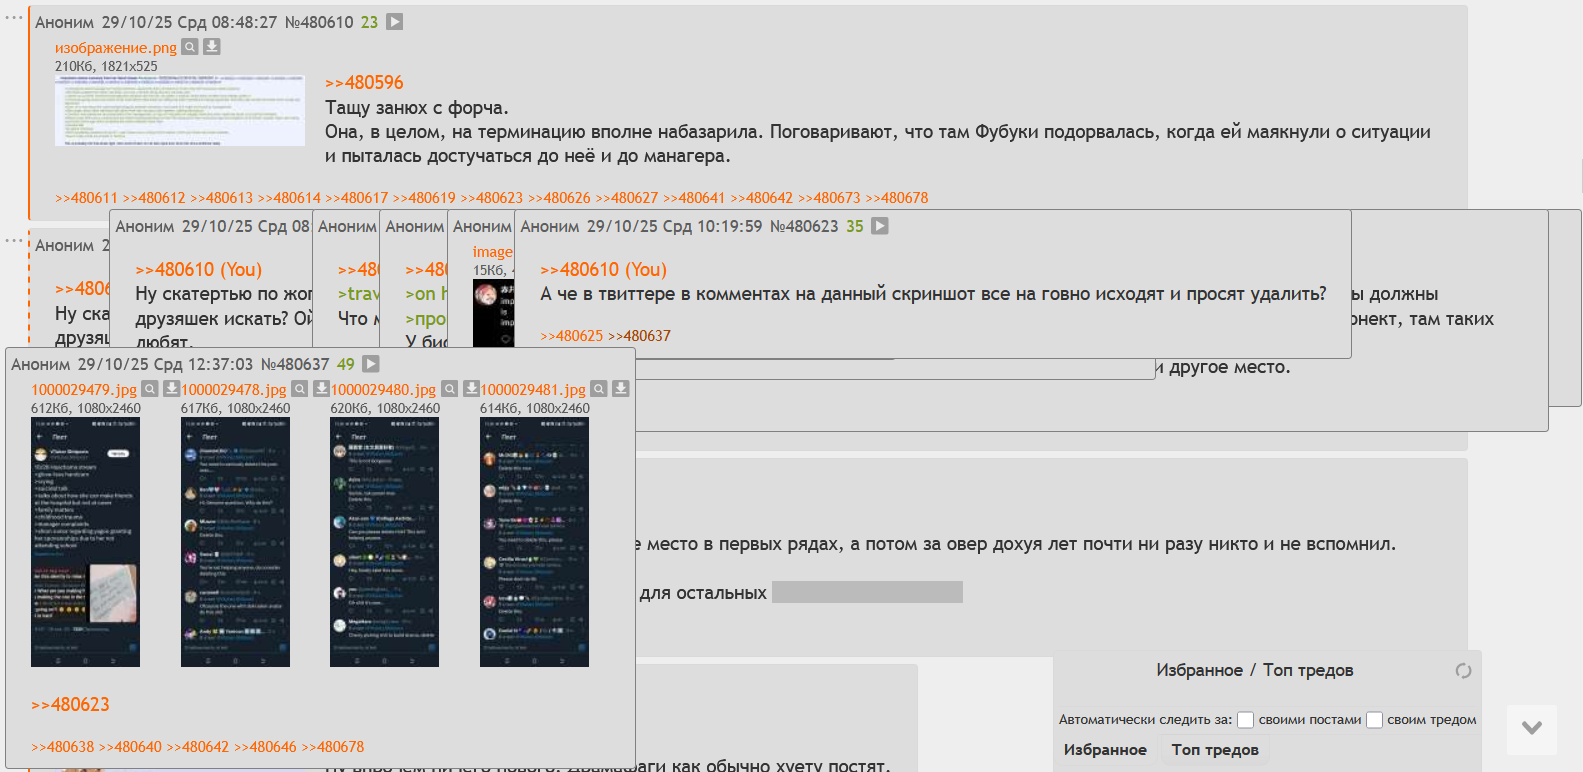Screen dimensions: 1583x772
Task: Switch to the Избранное tab
Action: [1105, 750]
